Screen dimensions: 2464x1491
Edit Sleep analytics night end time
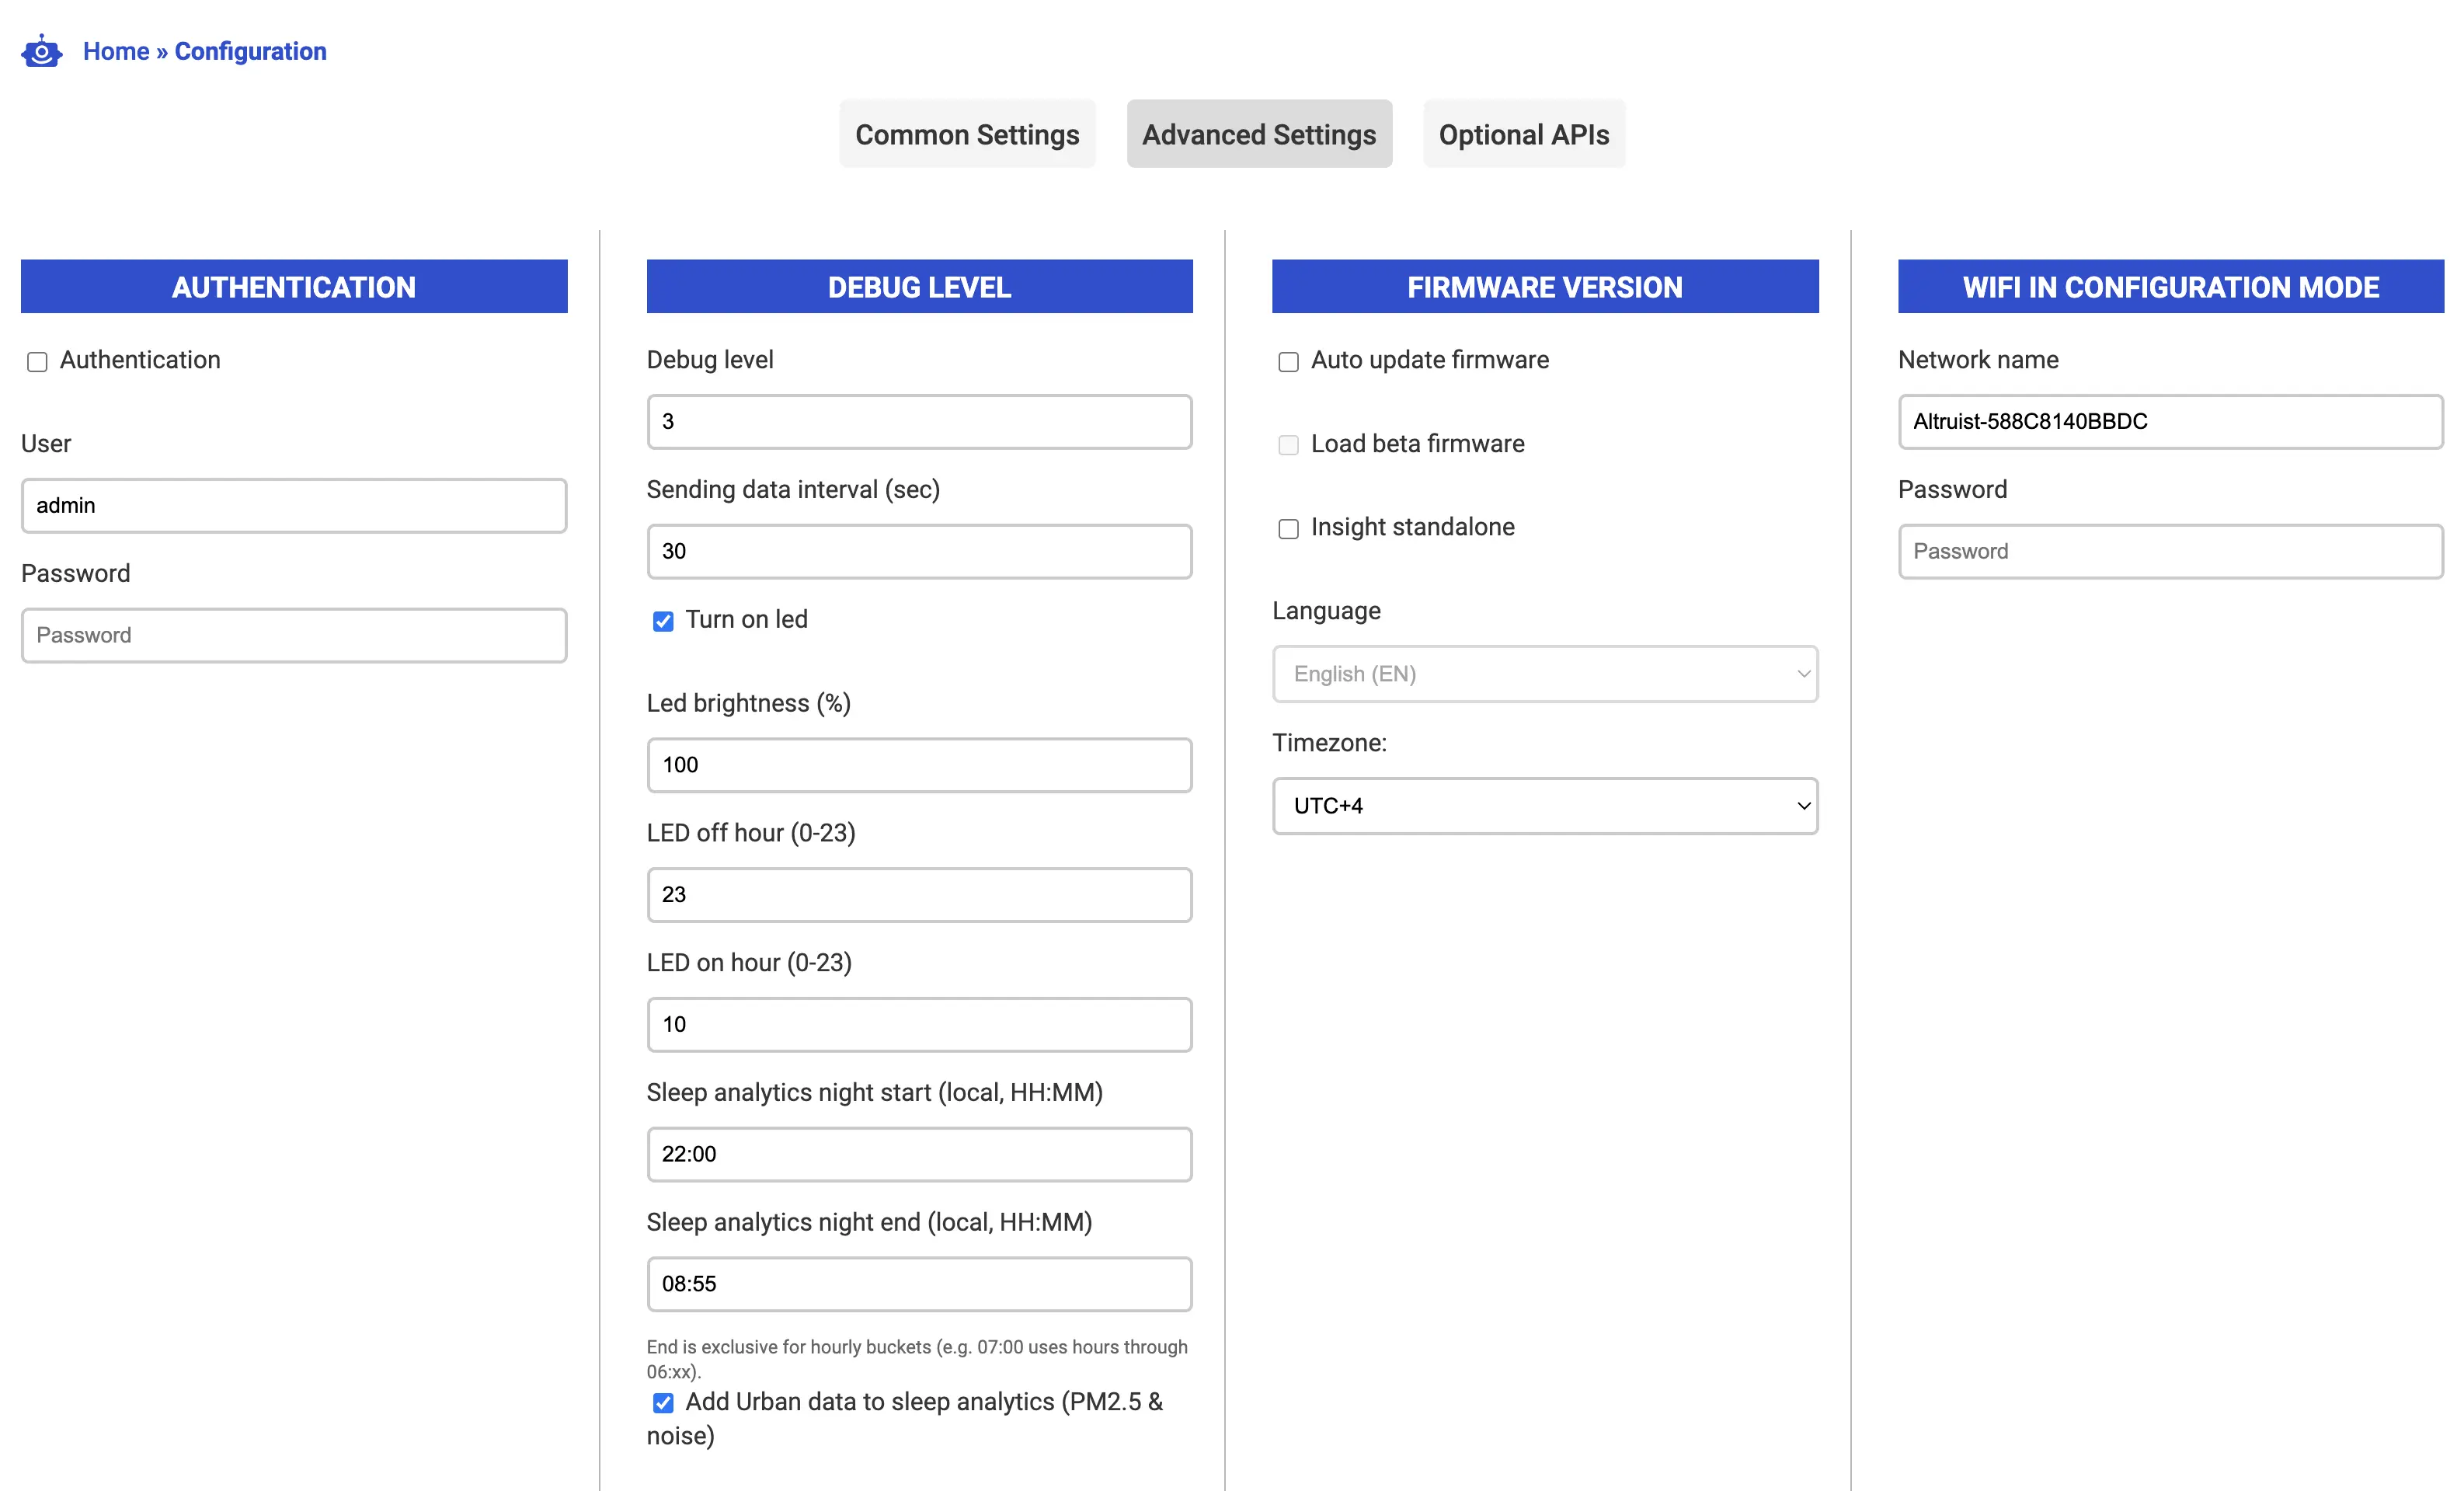pyautogui.click(x=919, y=1284)
